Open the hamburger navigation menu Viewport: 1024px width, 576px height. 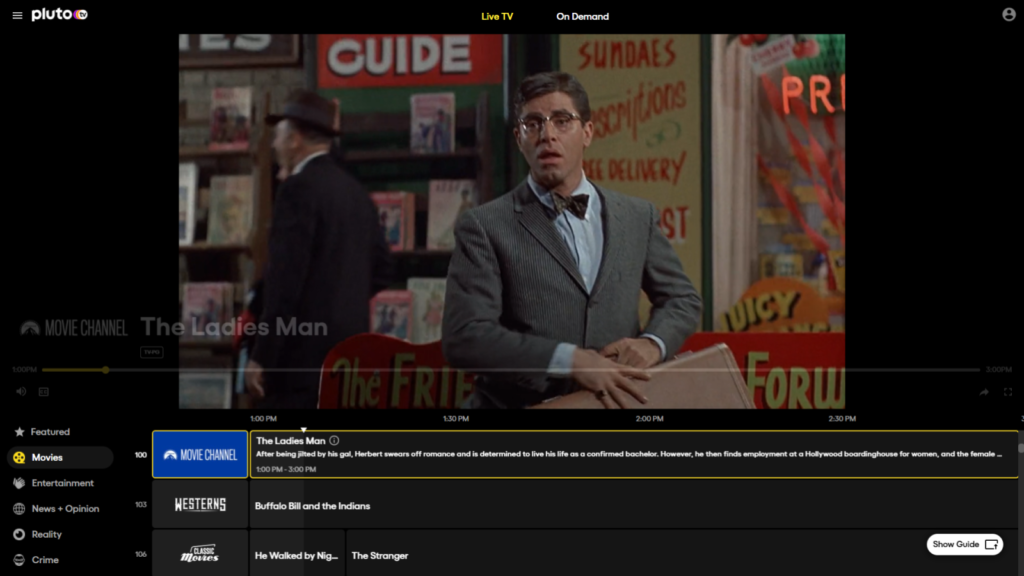point(18,16)
